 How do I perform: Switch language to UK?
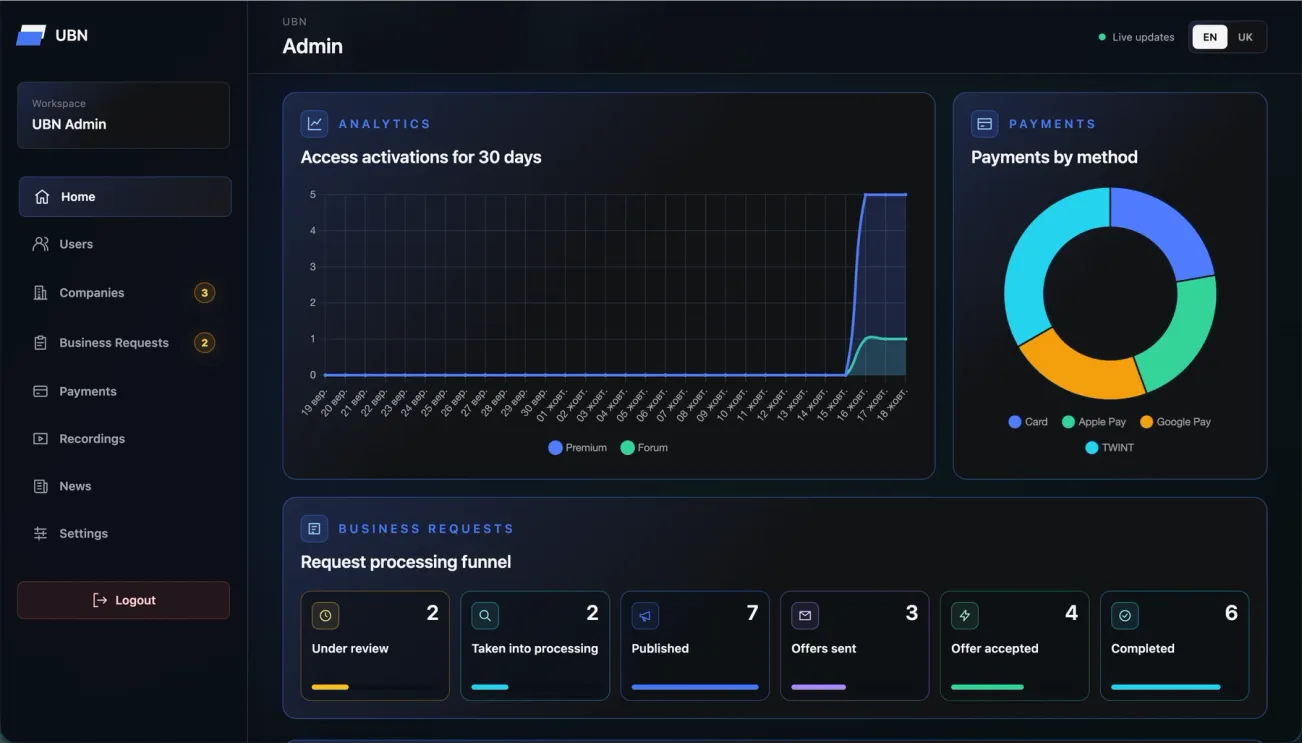[1245, 37]
